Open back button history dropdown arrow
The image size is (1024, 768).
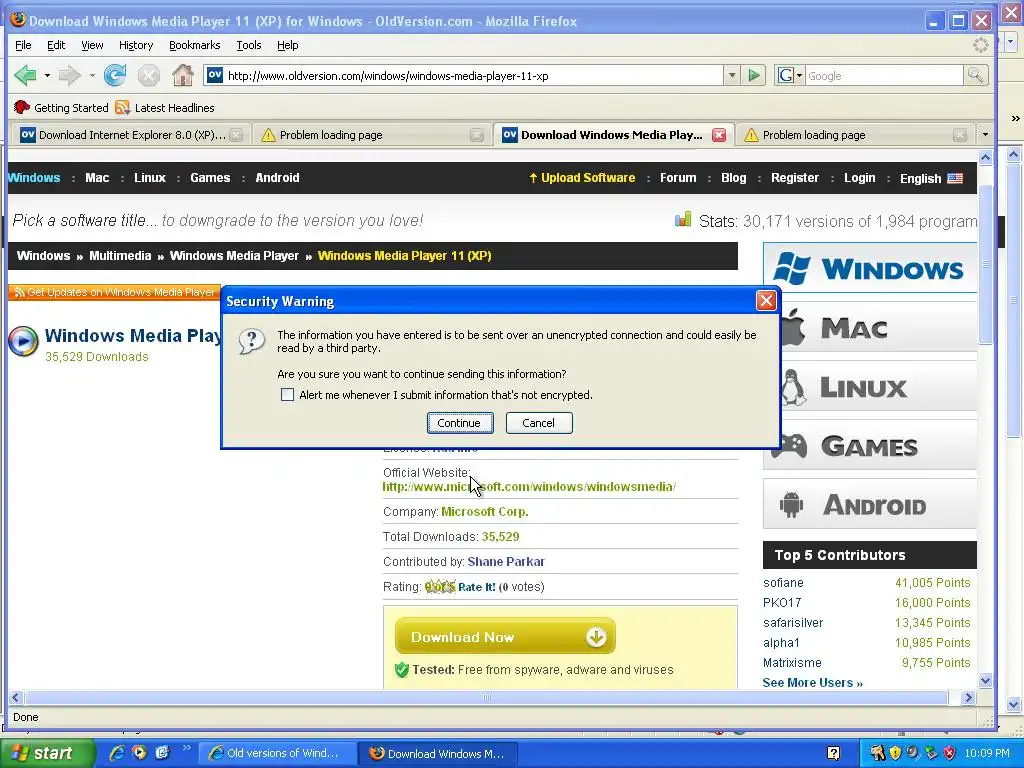pyautogui.click(x=47, y=76)
